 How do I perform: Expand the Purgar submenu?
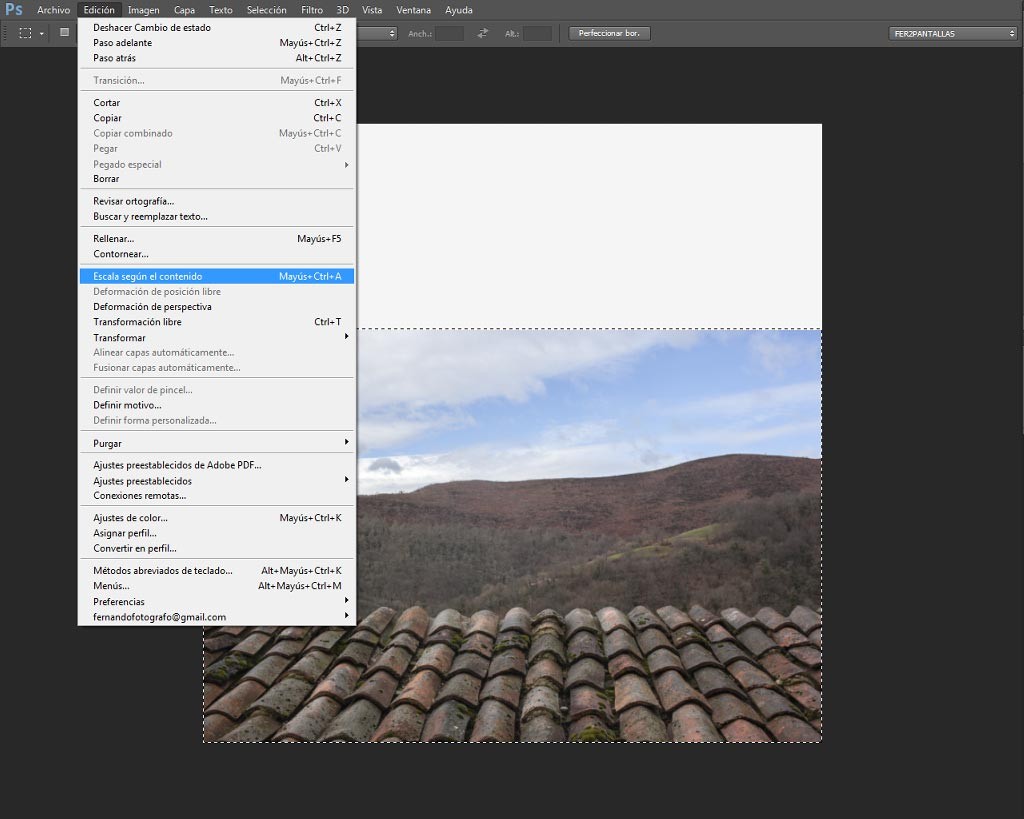[217, 443]
